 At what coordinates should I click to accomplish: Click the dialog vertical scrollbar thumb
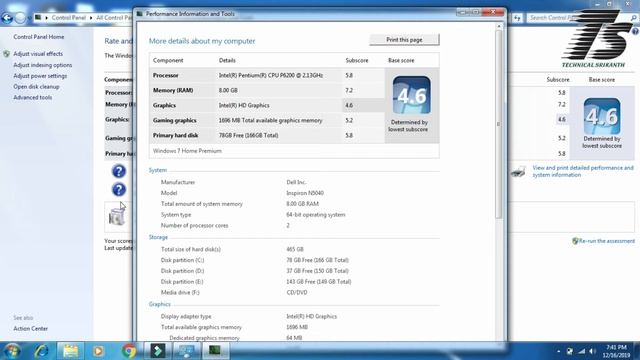tap(498, 124)
